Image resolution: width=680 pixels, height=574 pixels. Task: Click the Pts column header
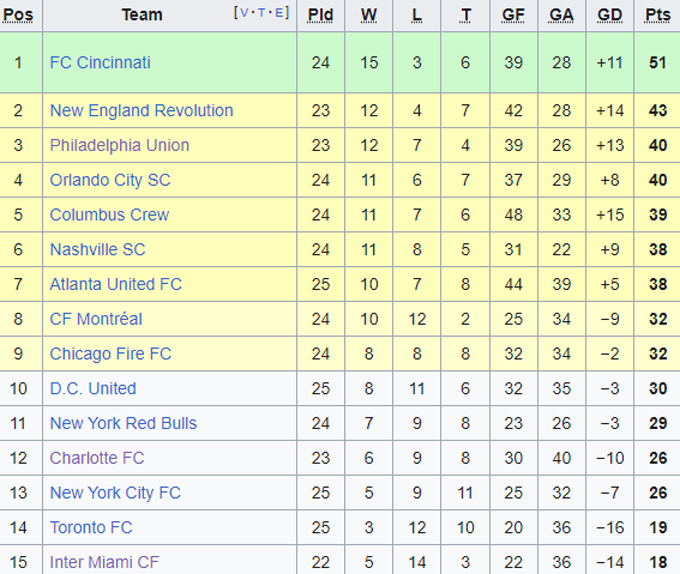657,15
